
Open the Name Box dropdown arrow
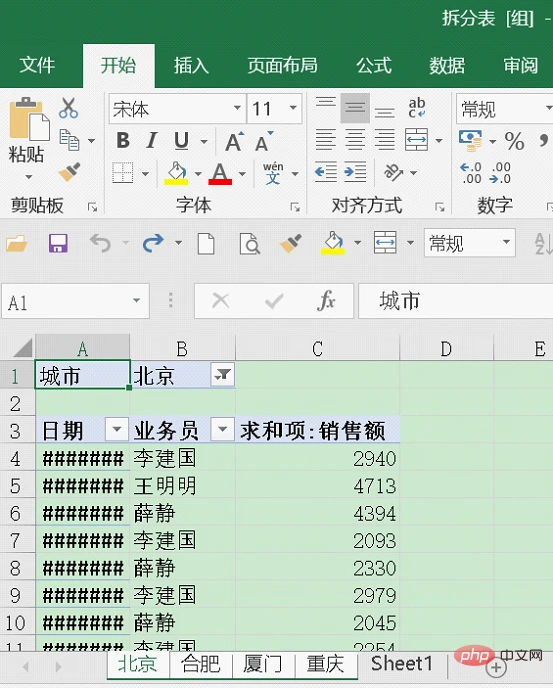pyautogui.click(x=136, y=301)
